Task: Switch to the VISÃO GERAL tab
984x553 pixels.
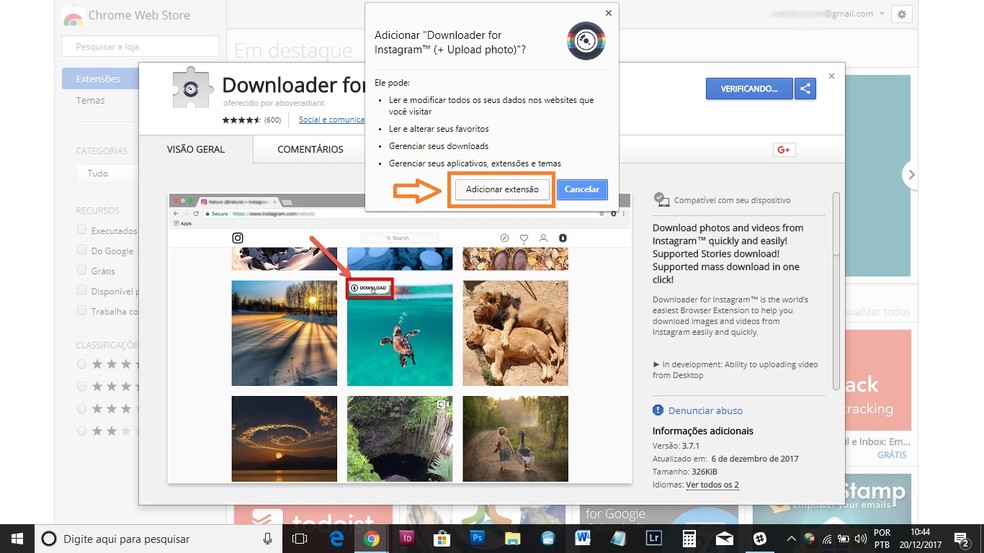Action: [x=196, y=149]
